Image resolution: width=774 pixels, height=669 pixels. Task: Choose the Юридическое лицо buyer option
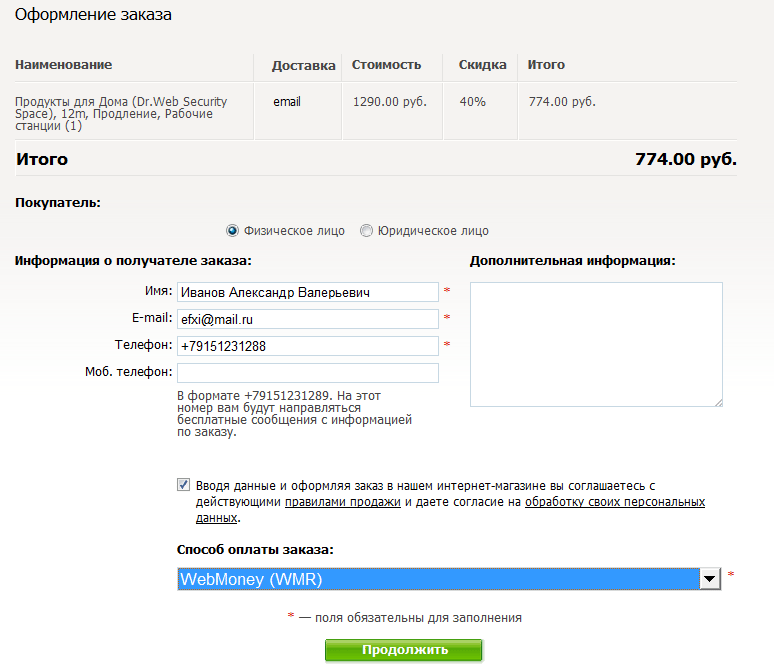tap(366, 231)
